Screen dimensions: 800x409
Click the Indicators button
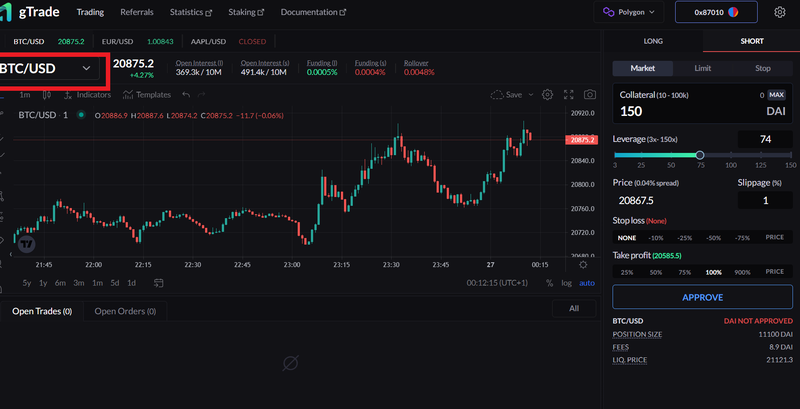87,95
